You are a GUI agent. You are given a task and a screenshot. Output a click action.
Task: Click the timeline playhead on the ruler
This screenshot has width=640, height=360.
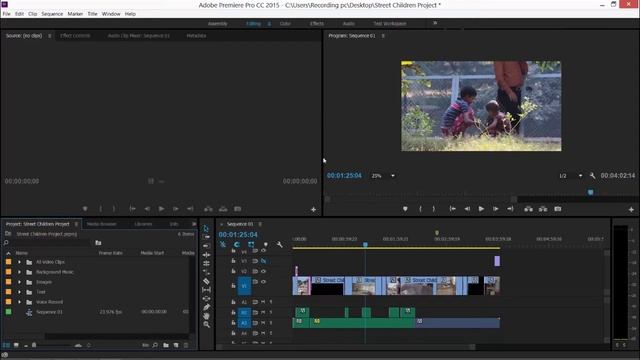365,244
